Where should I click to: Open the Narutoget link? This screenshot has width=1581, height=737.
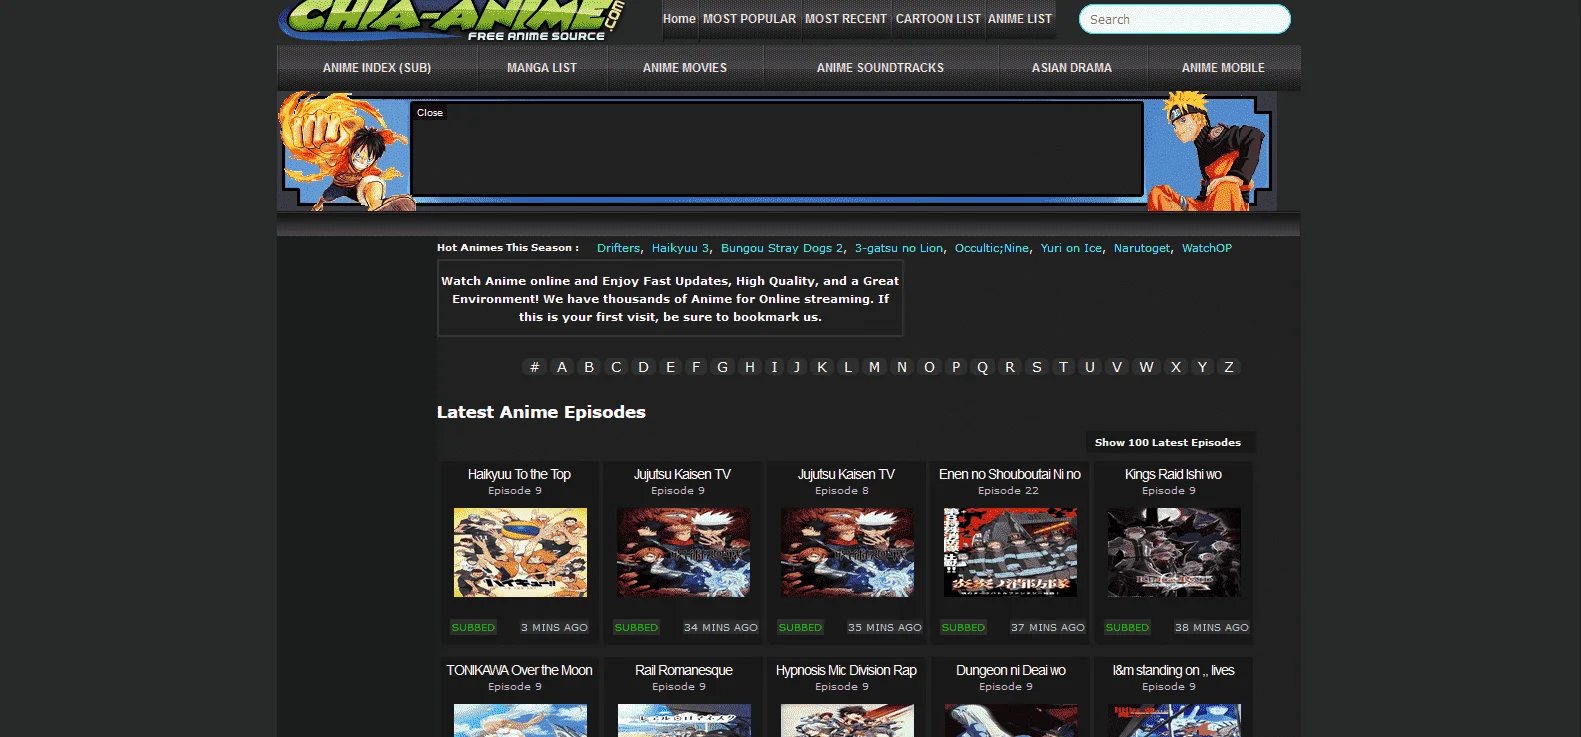tap(1141, 248)
